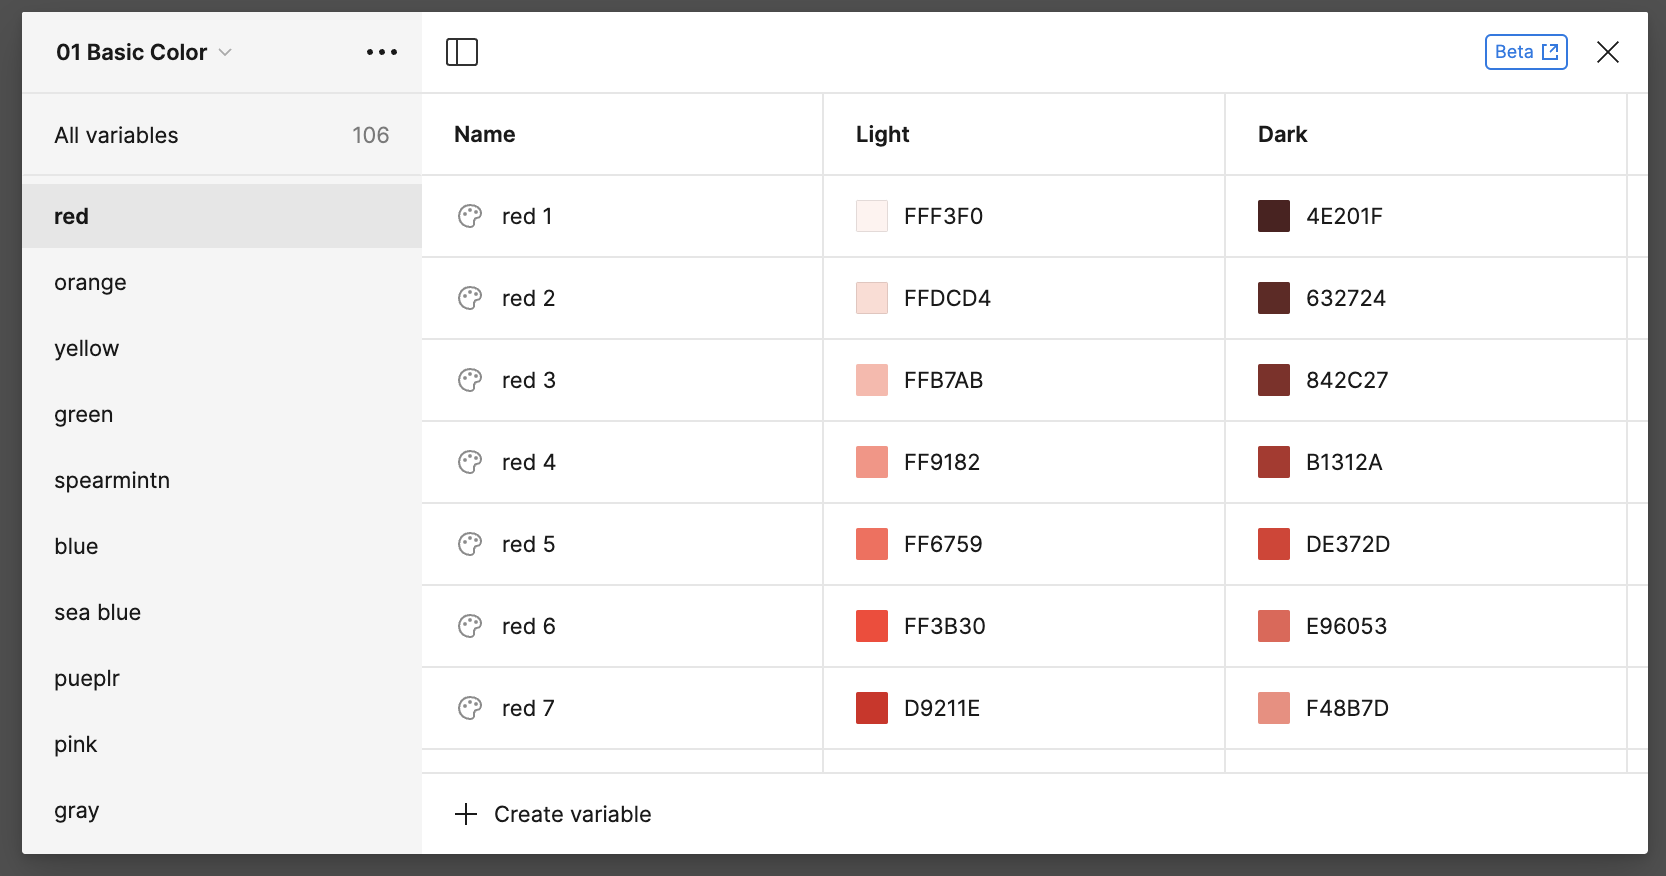Click the Create variable button label
The height and width of the screenshot is (876, 1666).
[x=572, y=814]
